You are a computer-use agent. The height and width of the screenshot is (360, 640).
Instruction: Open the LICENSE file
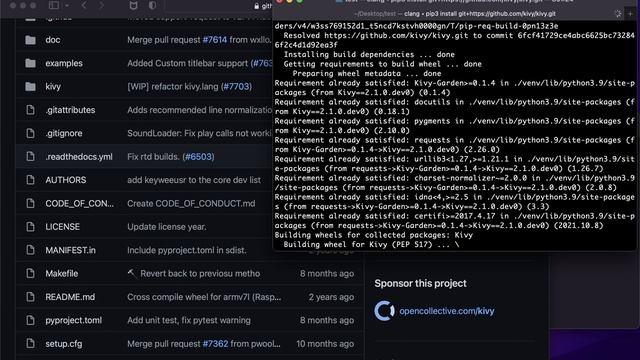(x=62, y=227)
